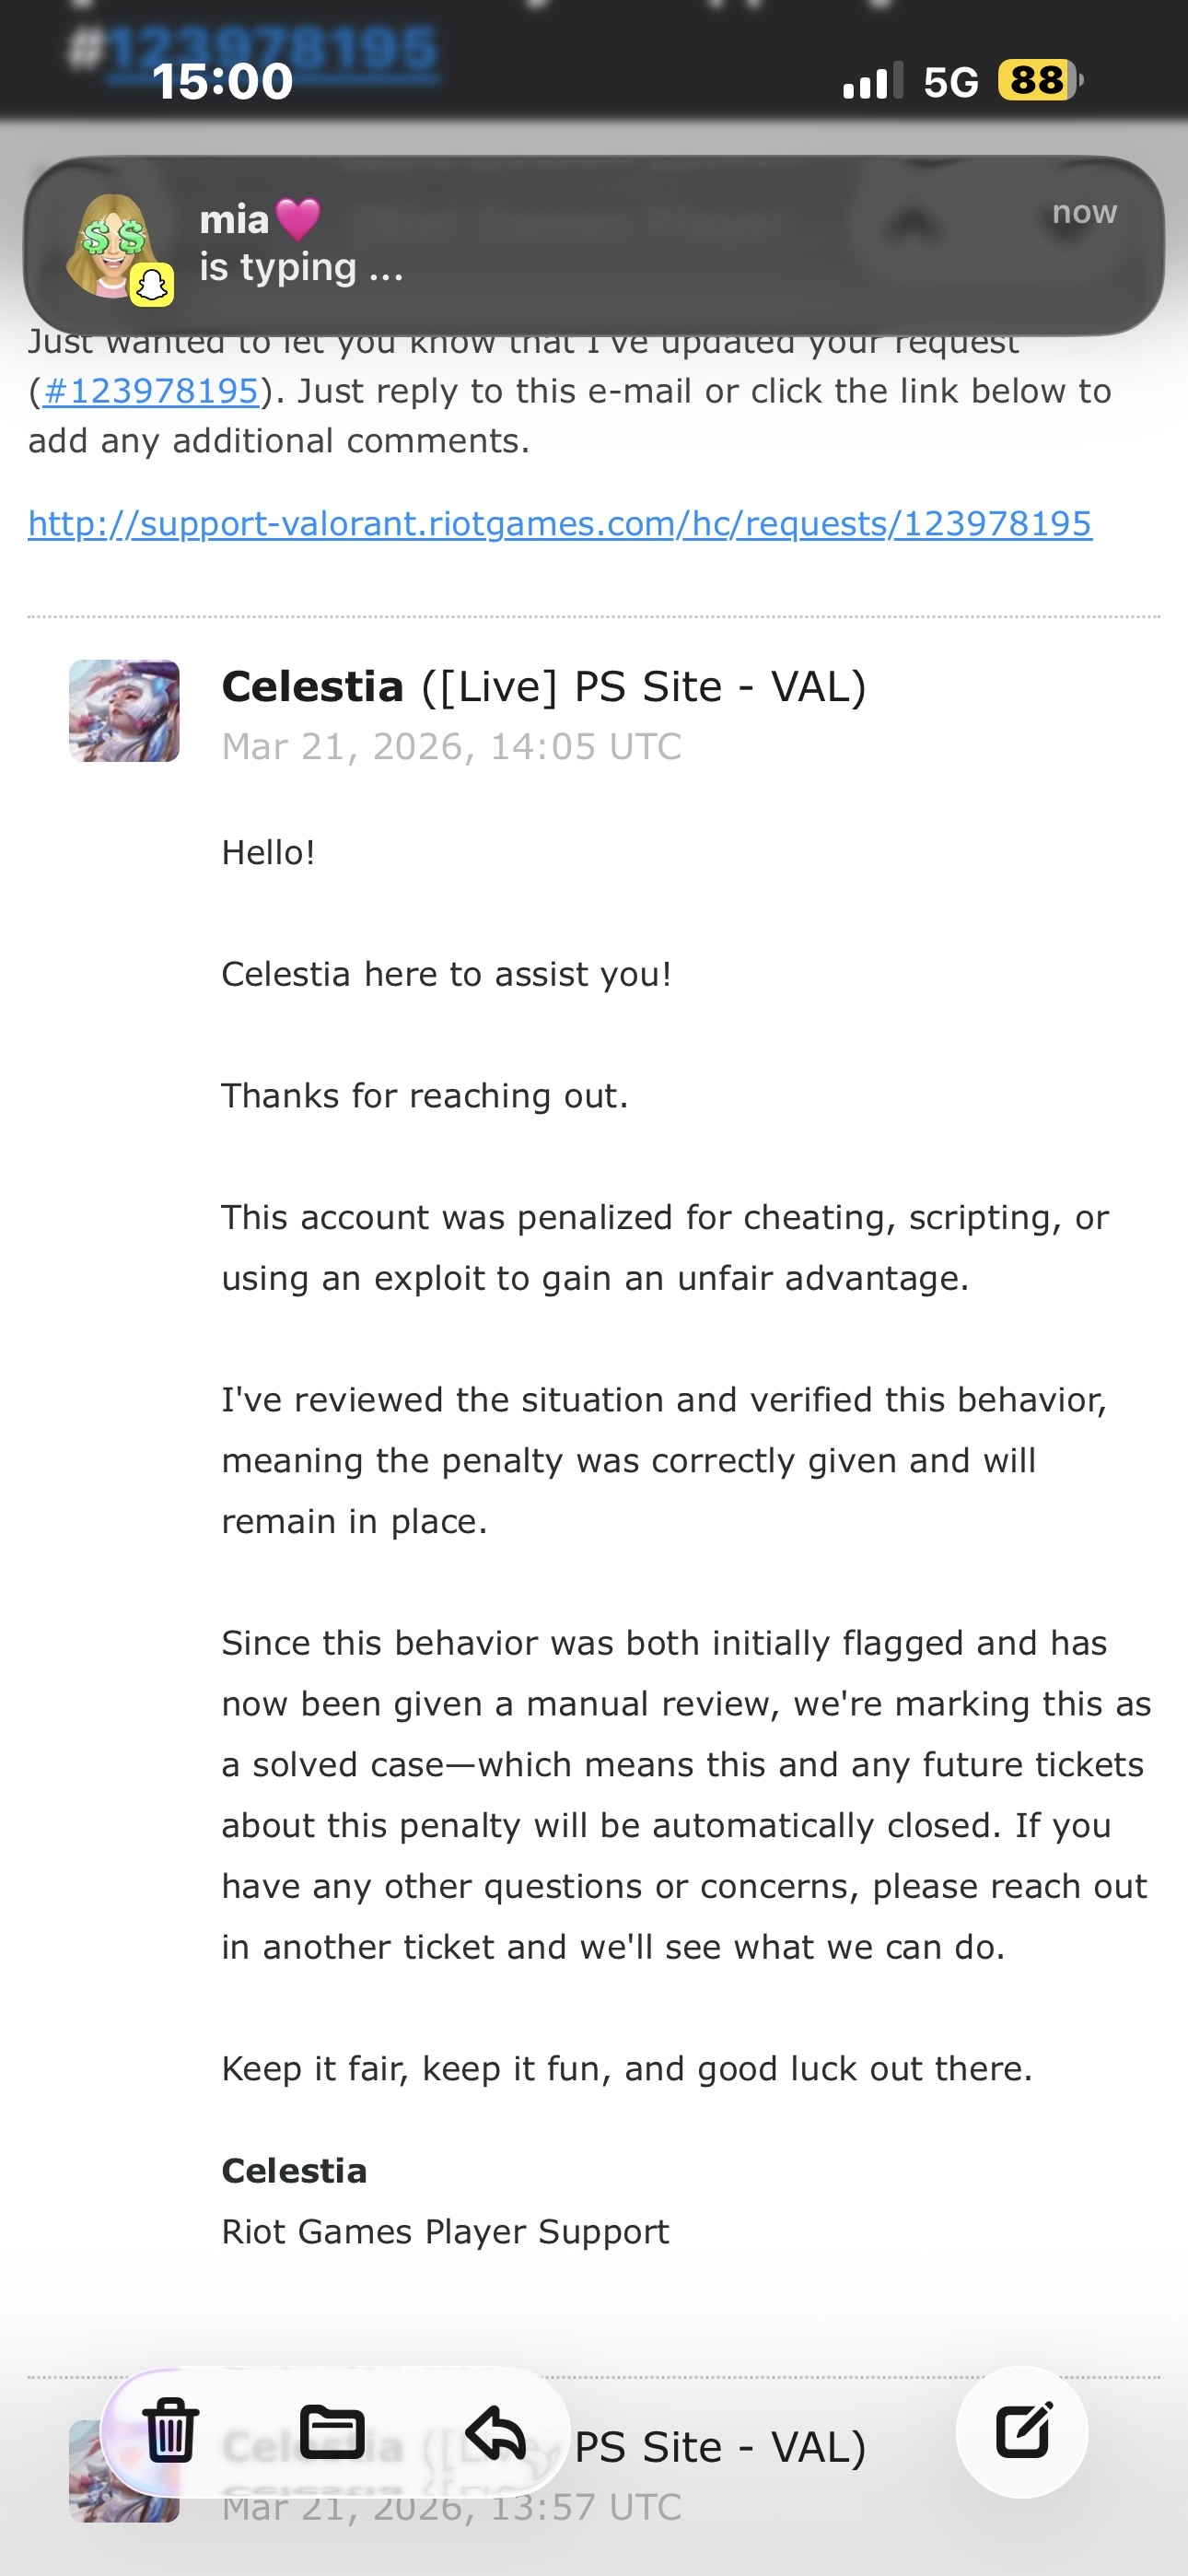Tap the "now" label on the notification

[1084, 212]
